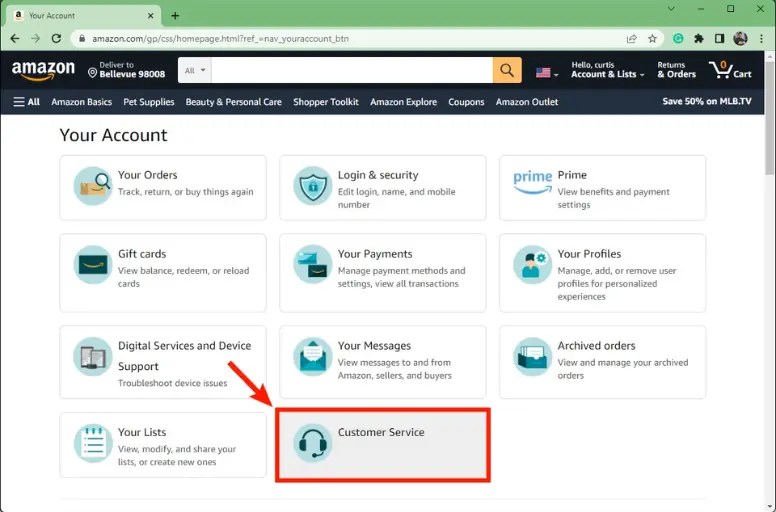Open the Gift cards title
Screen dimensions: 776x512
click(x=142, y=254)
